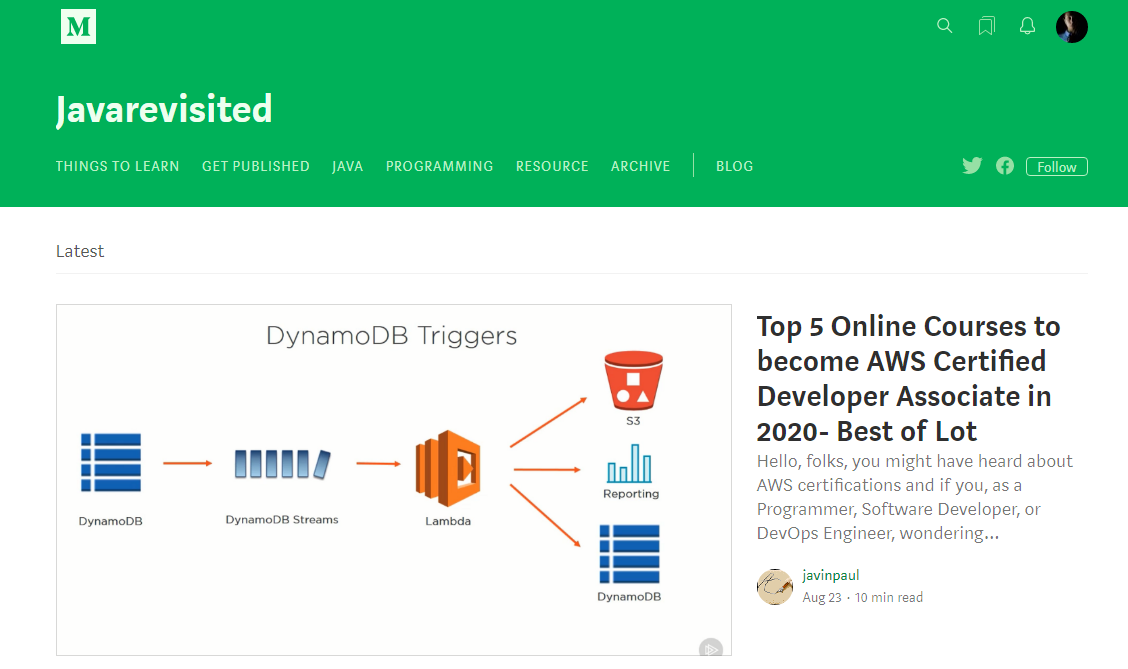The image size is (1128, 669).
Task: Open the notifications bell icon
Action: [x=1027, y=26]
